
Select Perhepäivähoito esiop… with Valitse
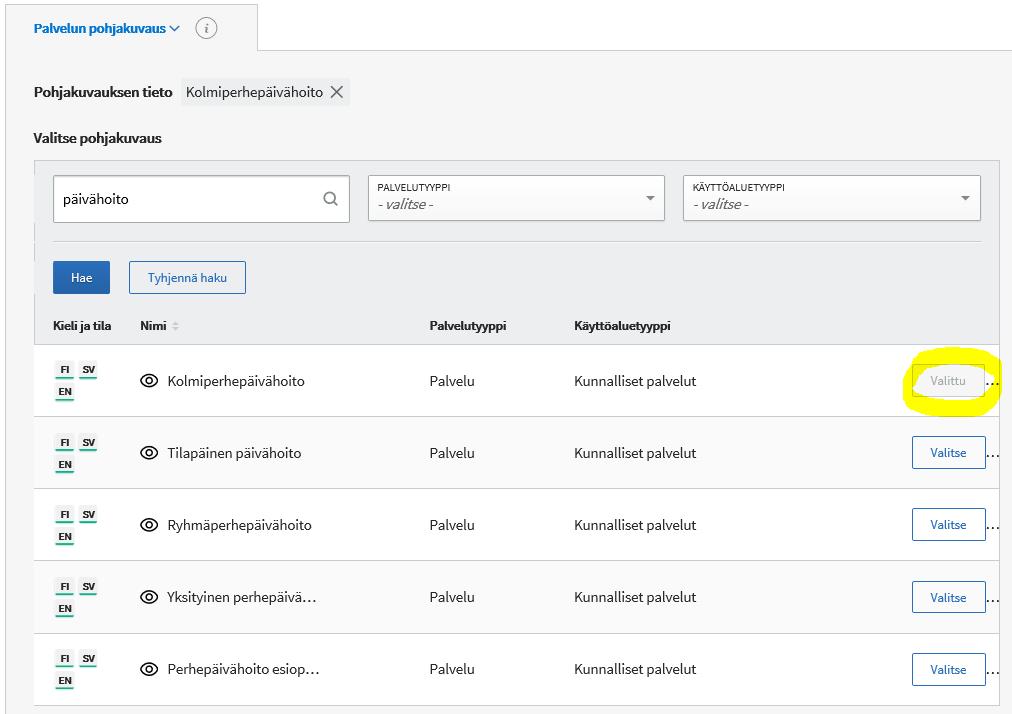click(948, 669)
